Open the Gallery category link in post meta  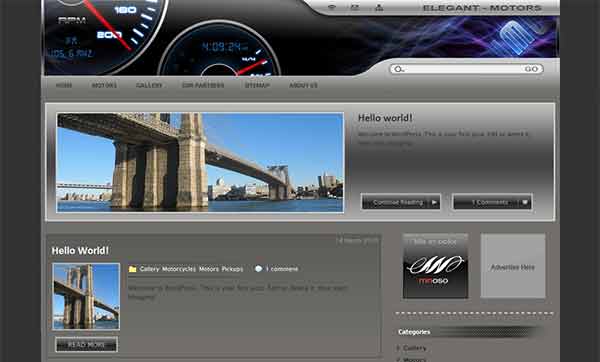coord(149,269)
